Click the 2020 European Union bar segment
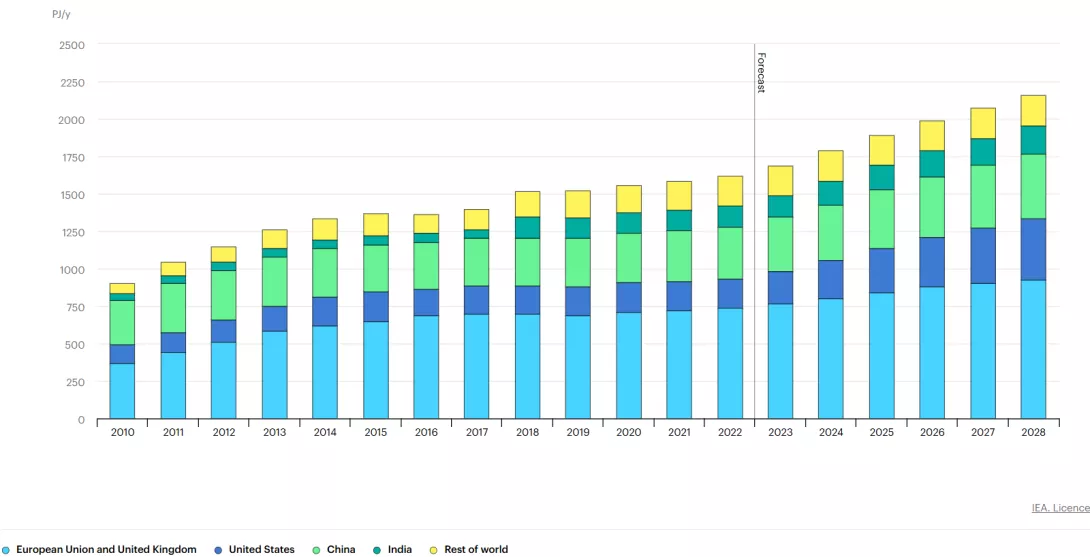 click(628, 366)
